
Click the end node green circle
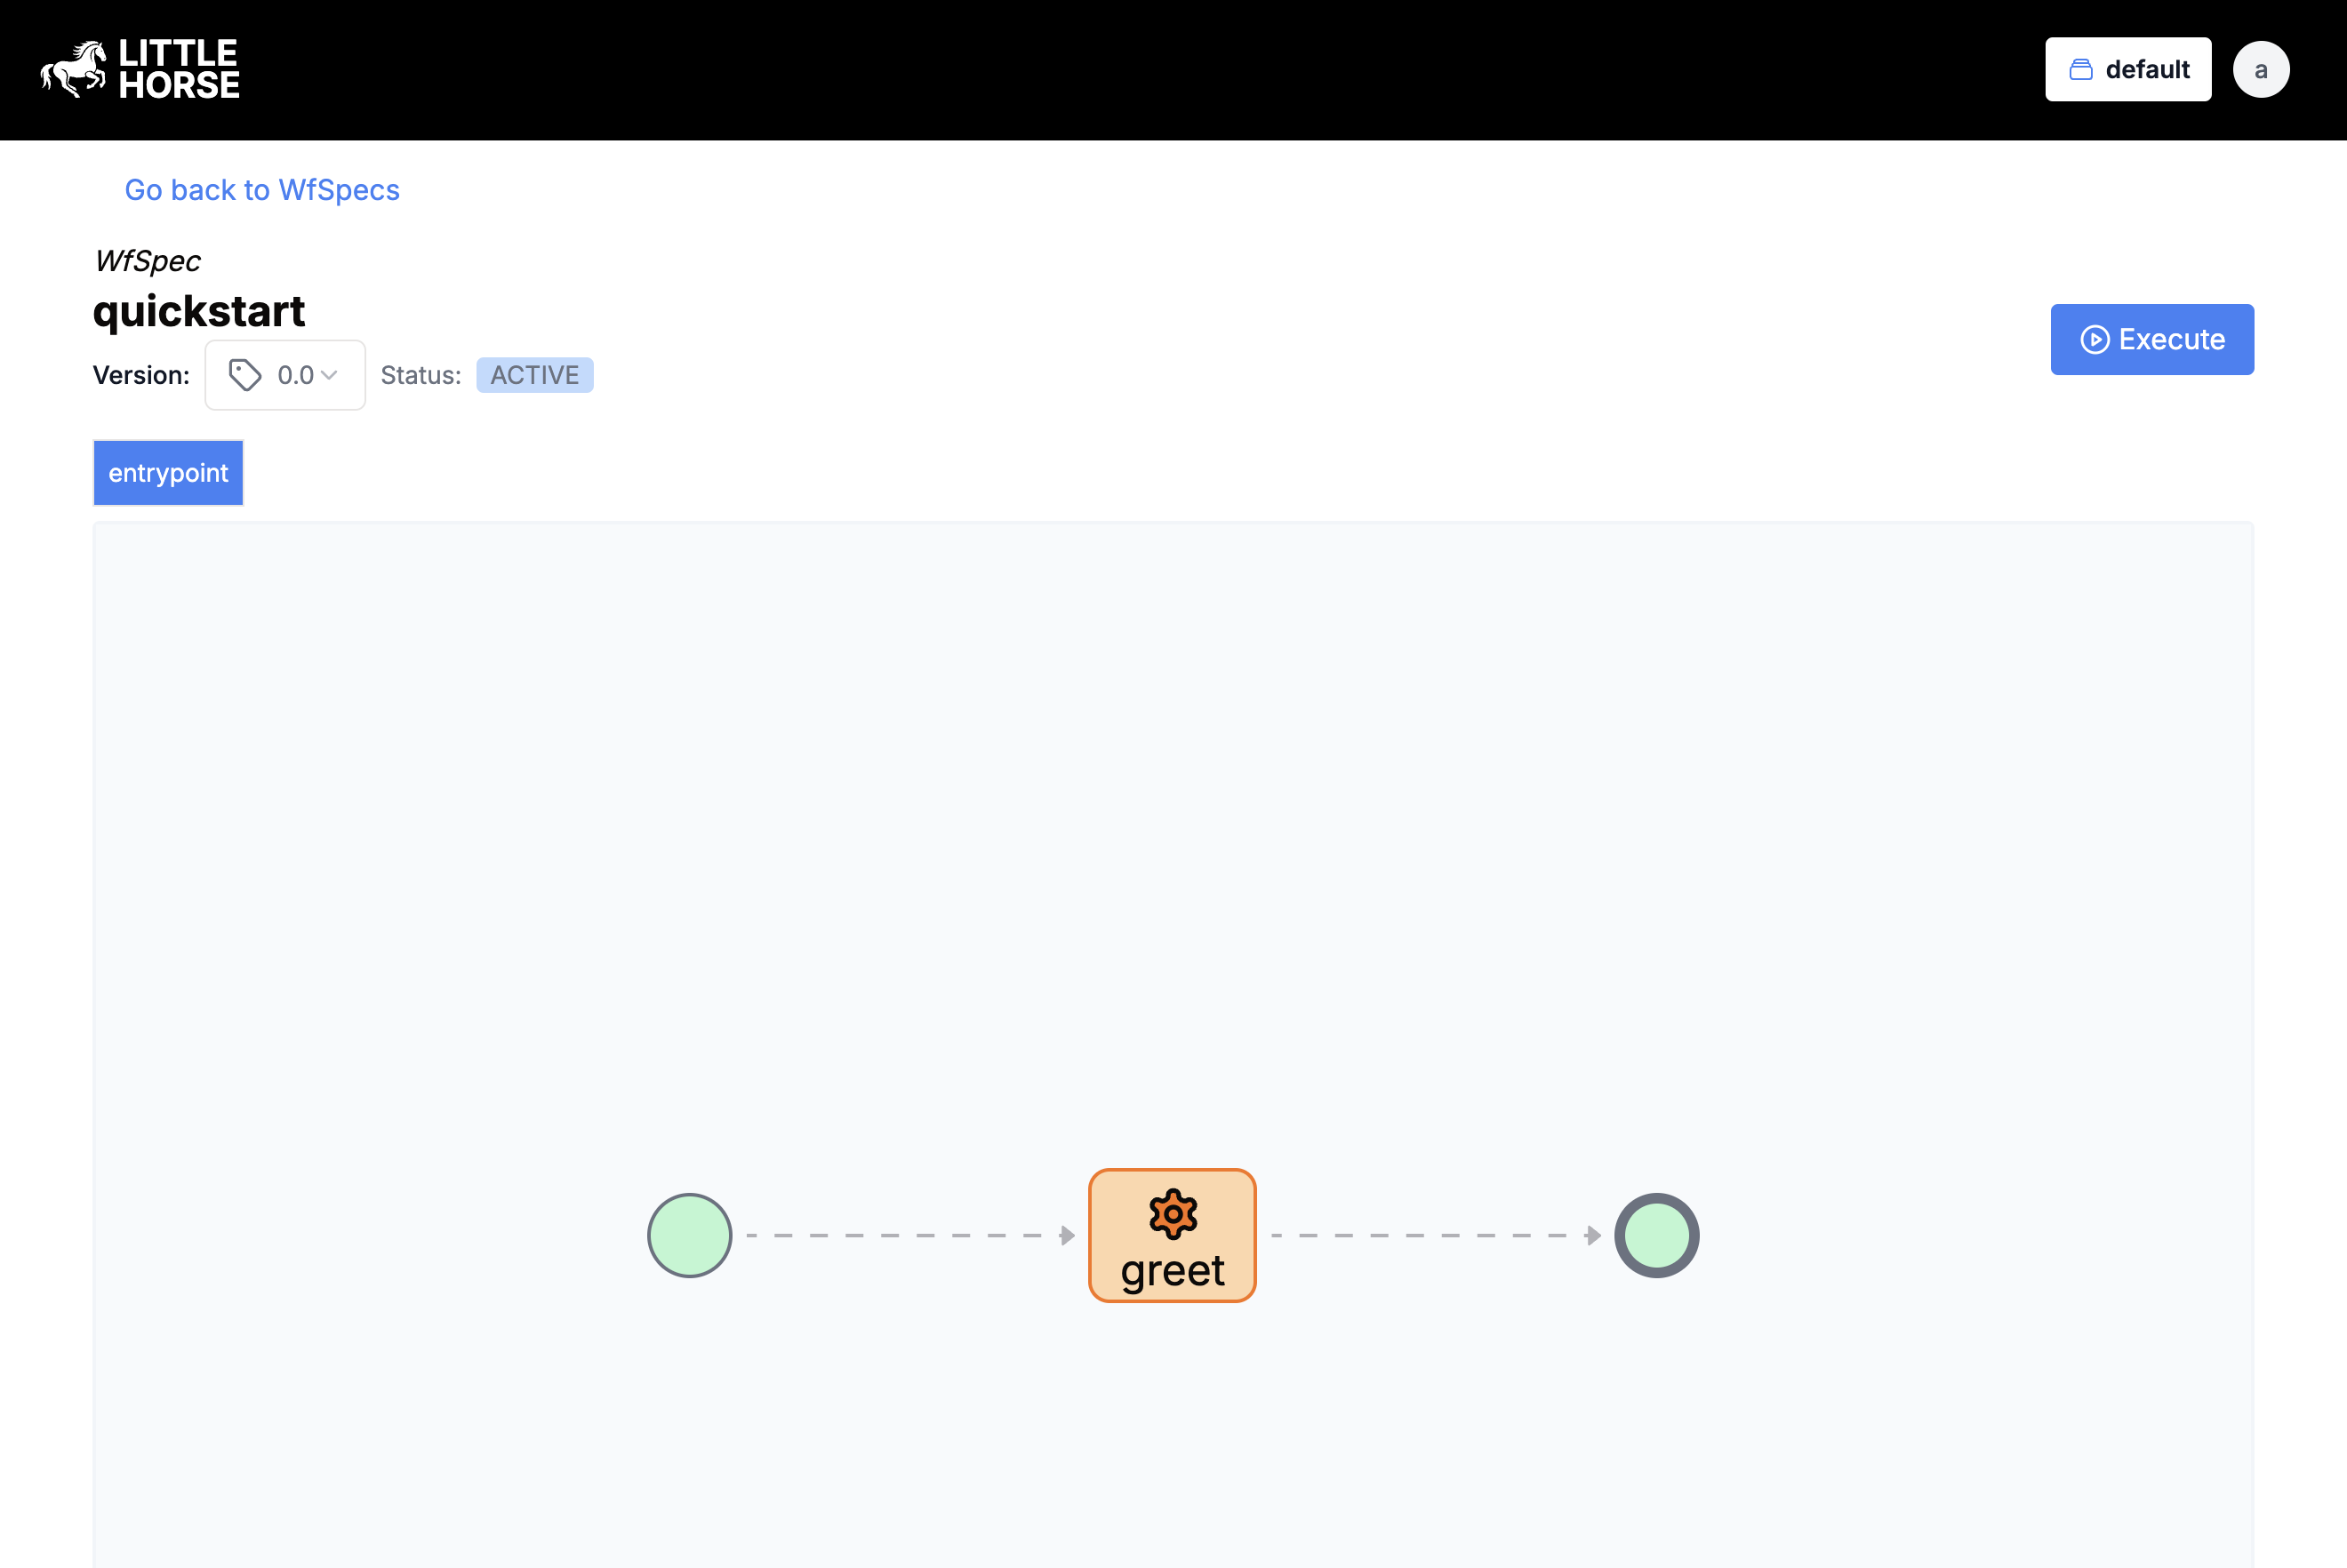click(1654, 1236)
